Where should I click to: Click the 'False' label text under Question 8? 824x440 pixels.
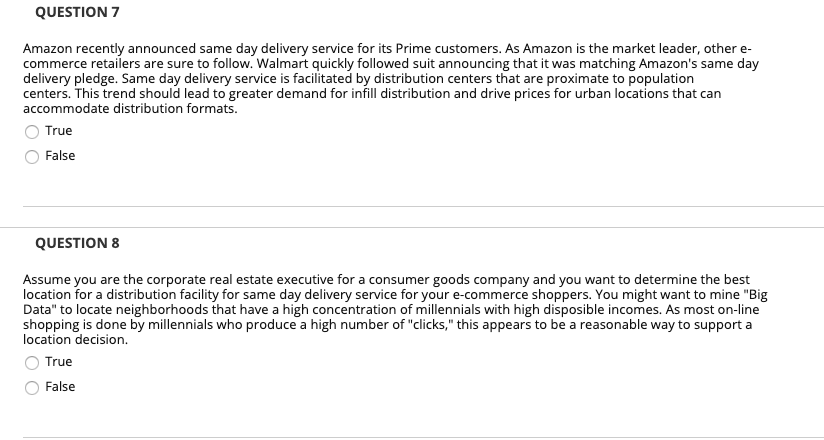click(60, 387)
